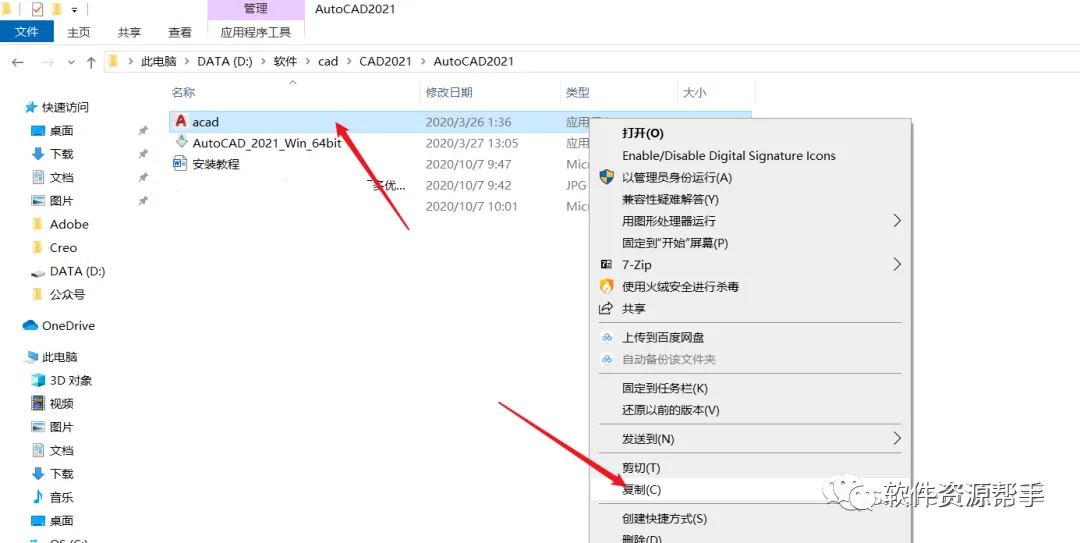Image resolution: width=1080 pixels, height=543 pixels.
Task: Navigate to CAD2021 breadcrumb
Action: click(385, 61)
